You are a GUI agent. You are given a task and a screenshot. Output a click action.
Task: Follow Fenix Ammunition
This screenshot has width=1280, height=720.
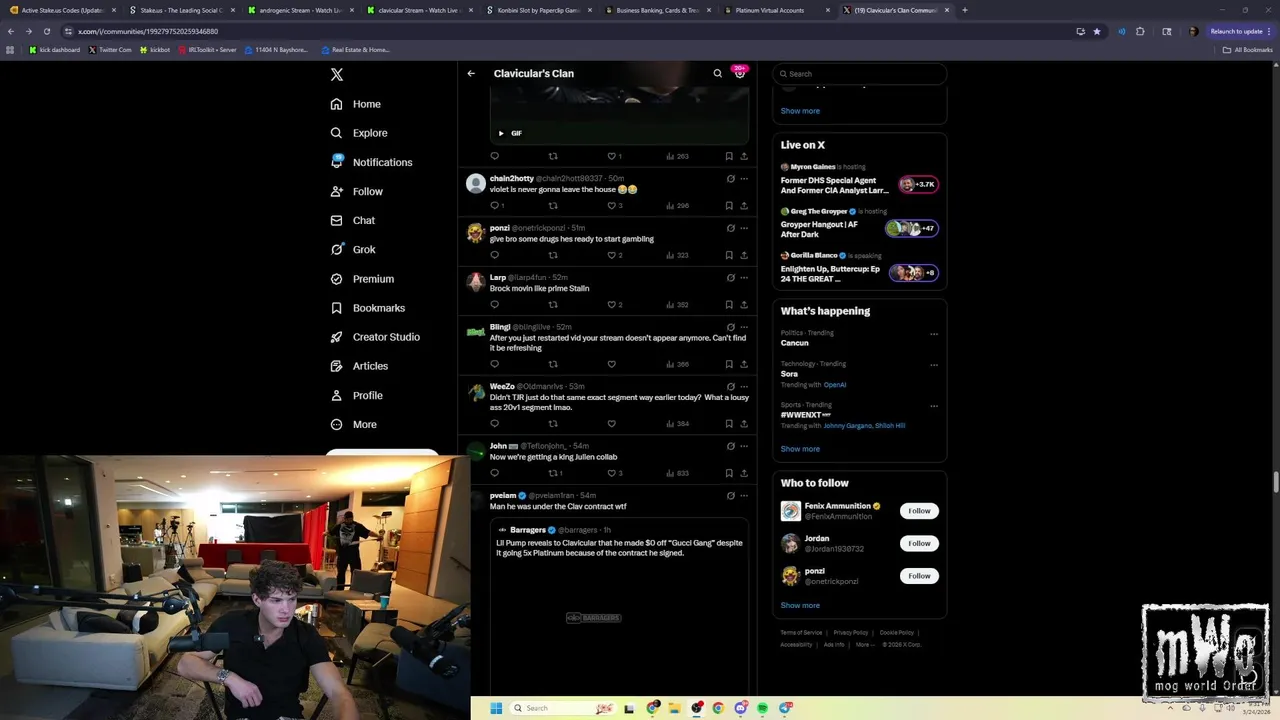(919, 511)
